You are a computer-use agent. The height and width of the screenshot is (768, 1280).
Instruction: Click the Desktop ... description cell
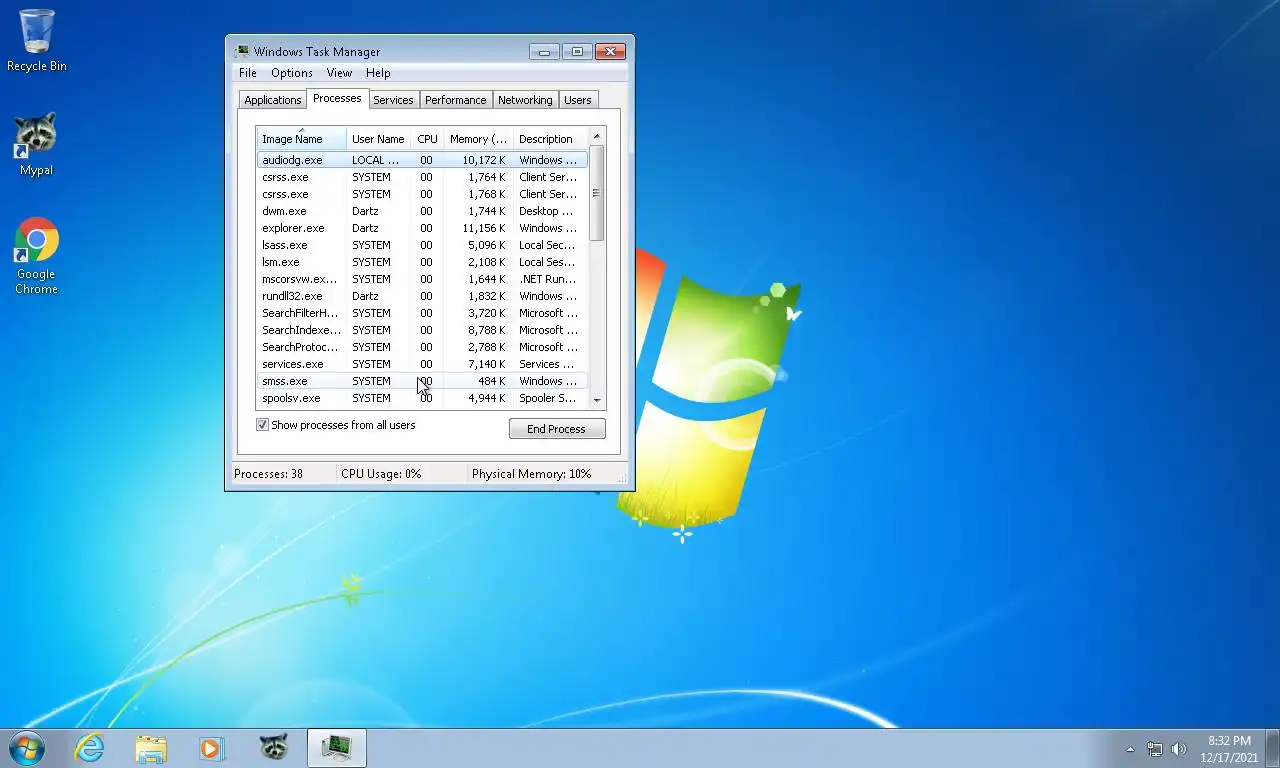(546, 211)
